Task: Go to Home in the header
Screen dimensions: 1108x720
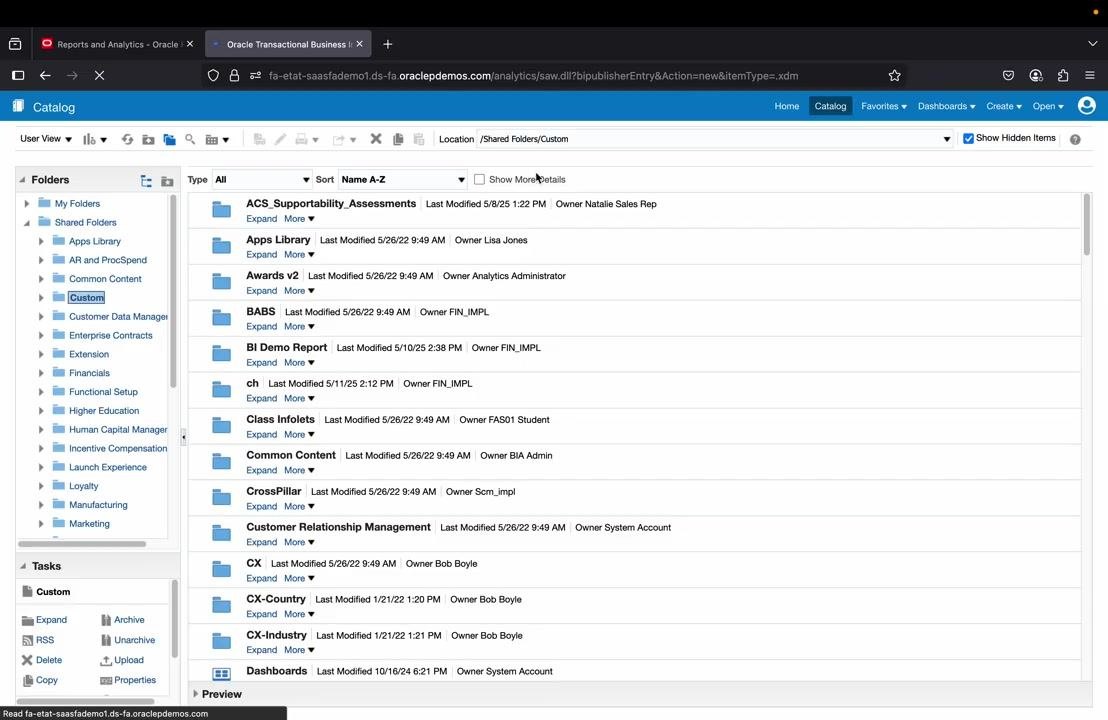Action: tap(786, 106)
